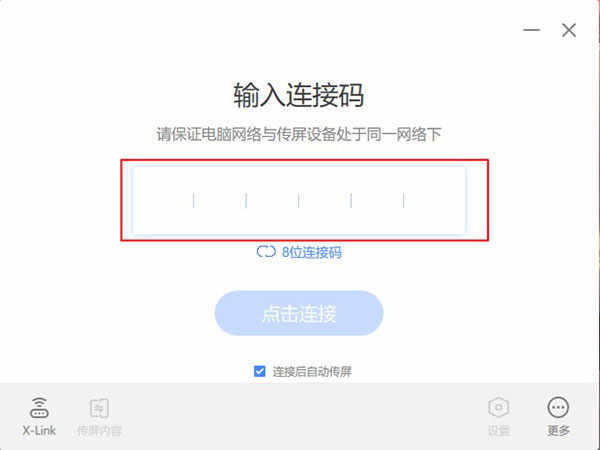The height and width of the screenshot is (450, 600).
Task: Focus the first digit cell of the connection code
Action: (167, 200)
